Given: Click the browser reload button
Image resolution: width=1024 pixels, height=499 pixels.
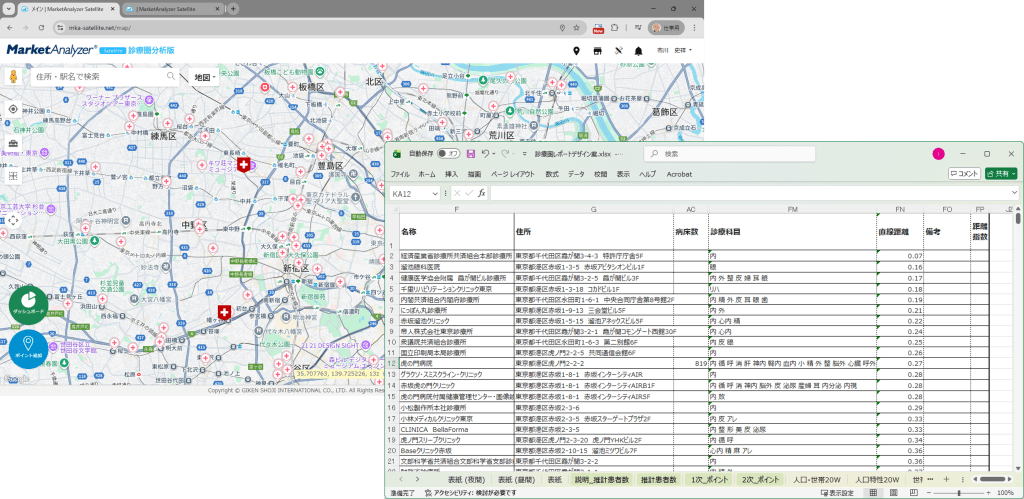Looking at the screenshot, I should coord(41,28).
